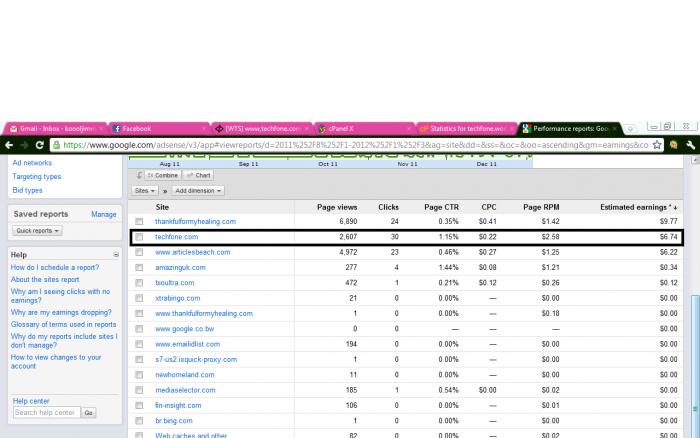Switch to the Facebook tab
Image resolution: width=700 pixels, height=438 pixels.
click(158, 129)
